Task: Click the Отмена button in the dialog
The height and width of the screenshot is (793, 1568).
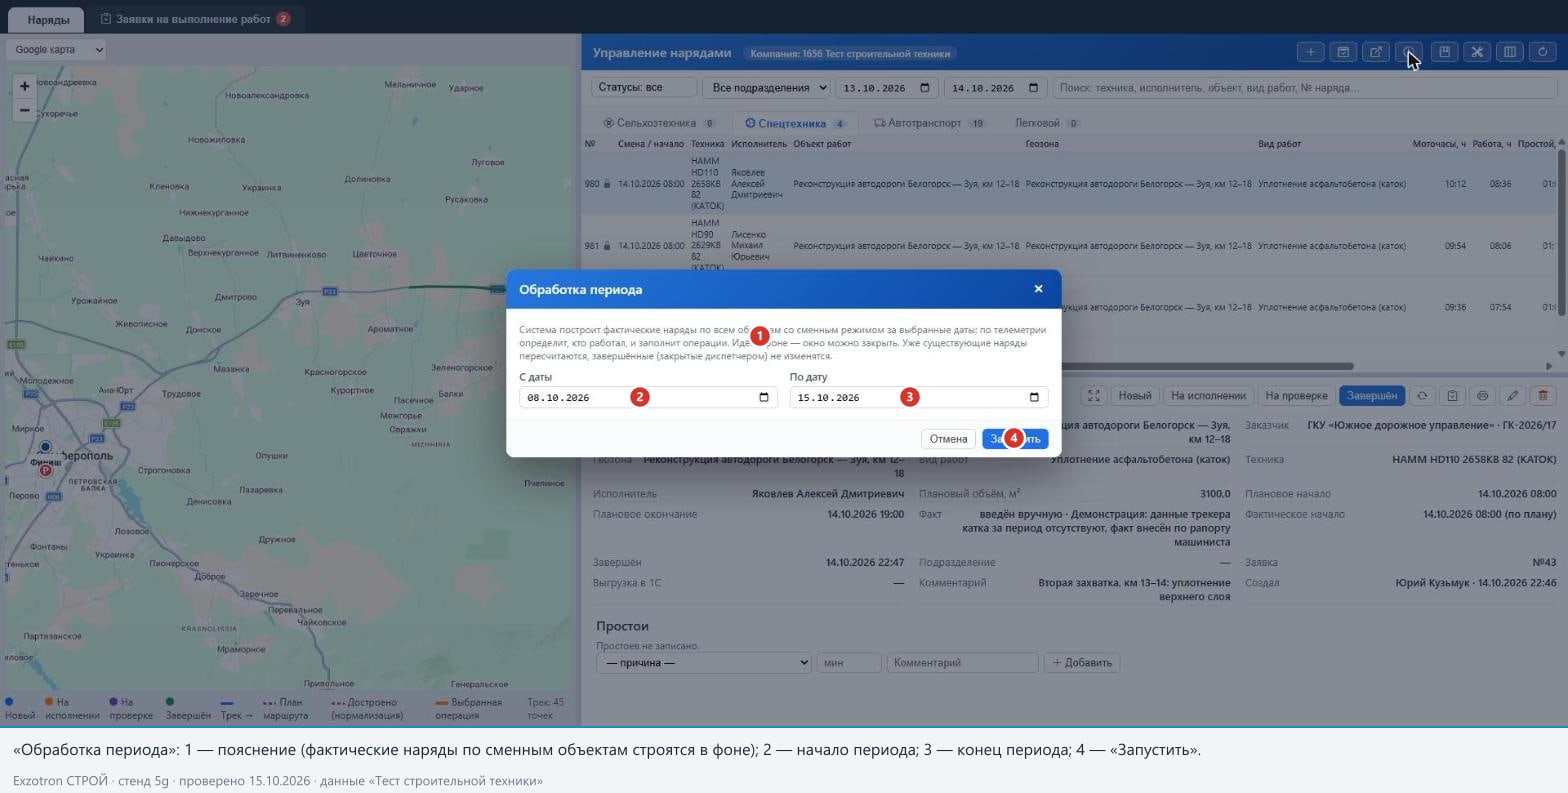Action: (948, 439)
